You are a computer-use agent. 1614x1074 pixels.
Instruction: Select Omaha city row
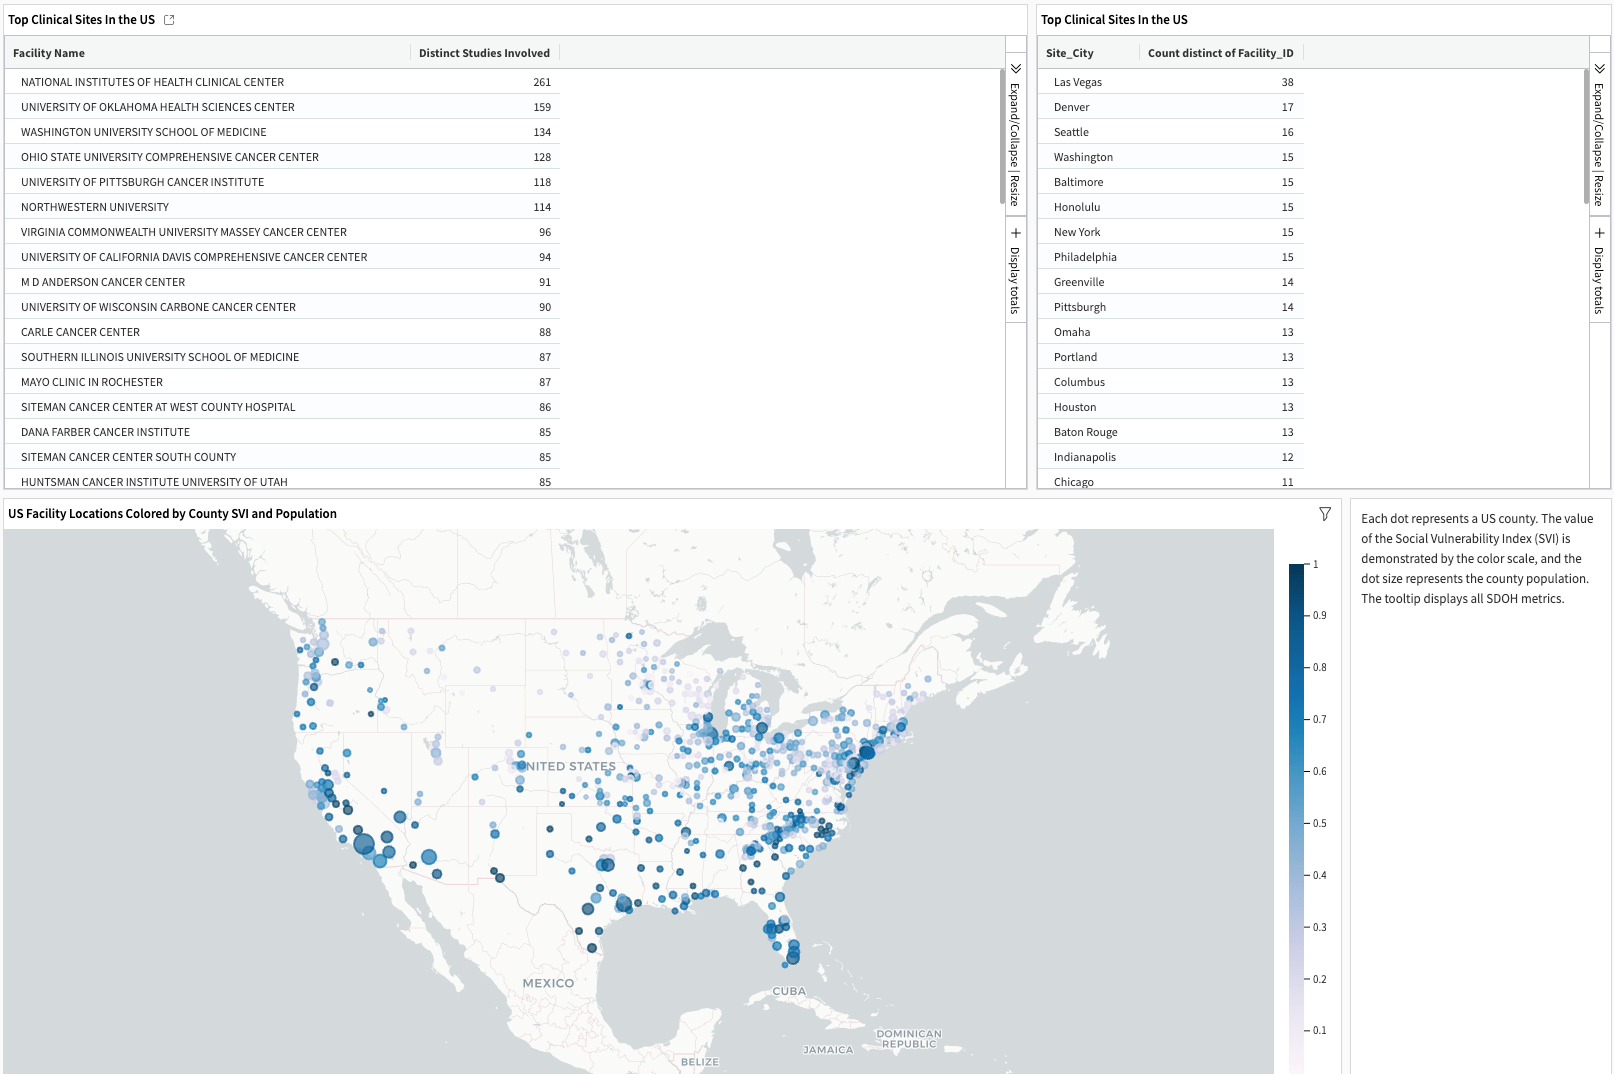pyautogui.click(x=1170, y=332)
